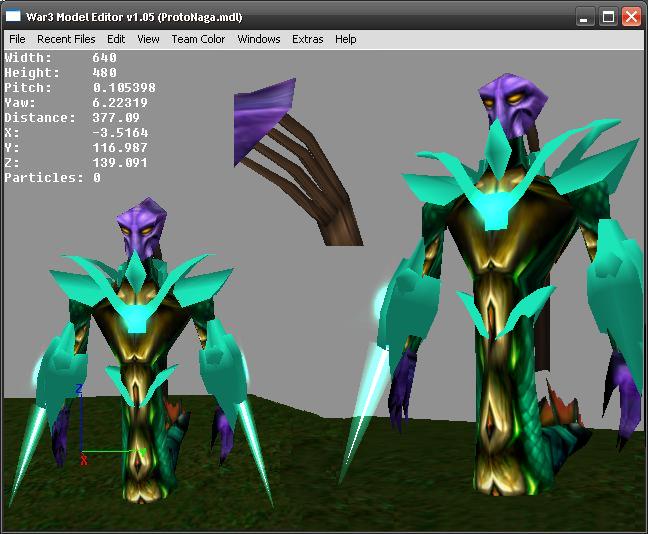The width and height of the screenshot is (648, 534).
Task: Click the Y value 116.987
Action: [120, 148]
